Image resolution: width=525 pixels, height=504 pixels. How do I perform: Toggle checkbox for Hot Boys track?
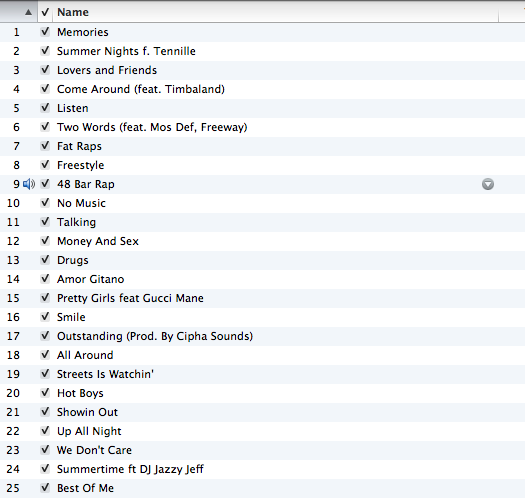(45, 392)
